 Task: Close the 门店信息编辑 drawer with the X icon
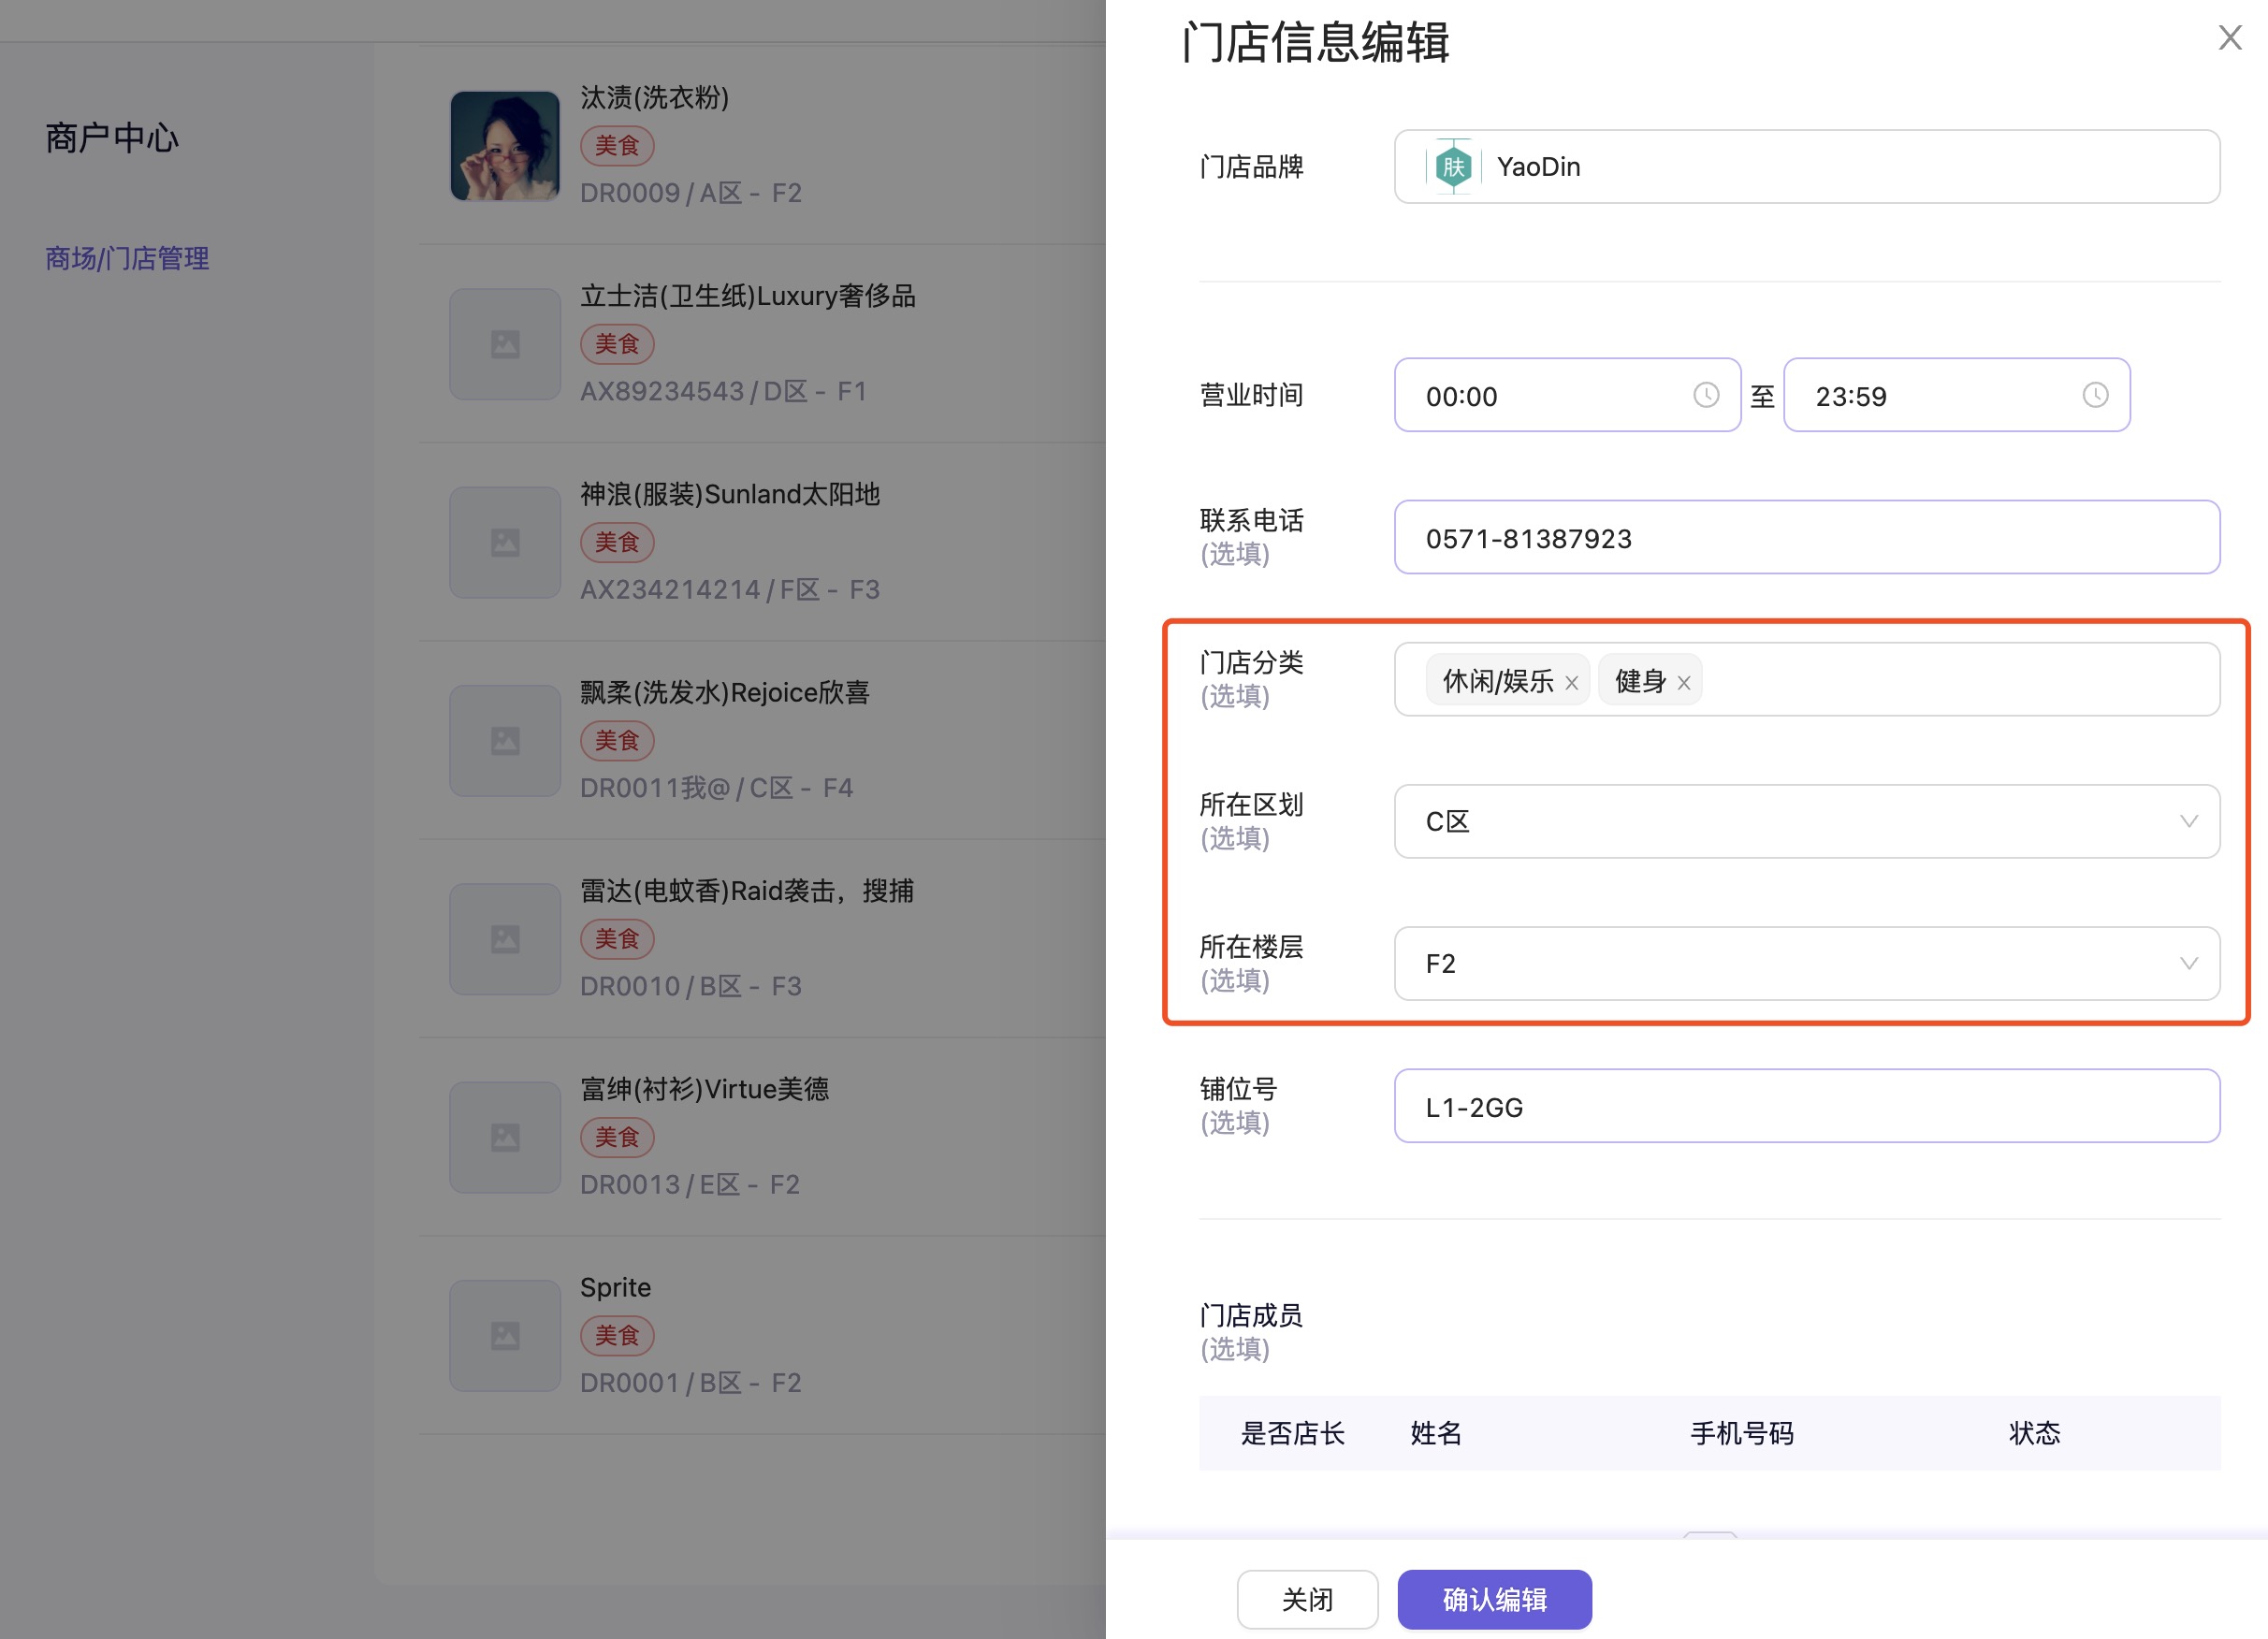click(2229, 38)
